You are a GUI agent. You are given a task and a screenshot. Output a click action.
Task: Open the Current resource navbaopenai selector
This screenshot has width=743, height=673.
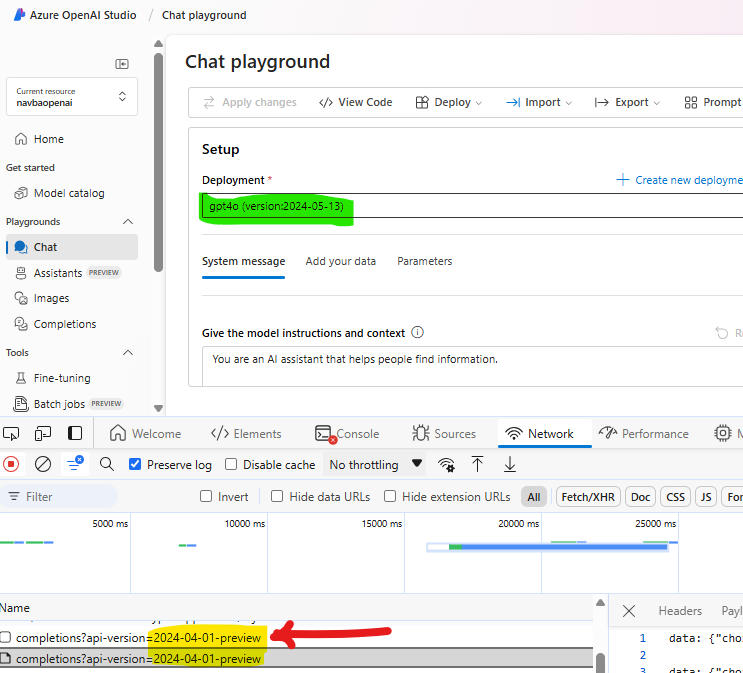[72, 97]
